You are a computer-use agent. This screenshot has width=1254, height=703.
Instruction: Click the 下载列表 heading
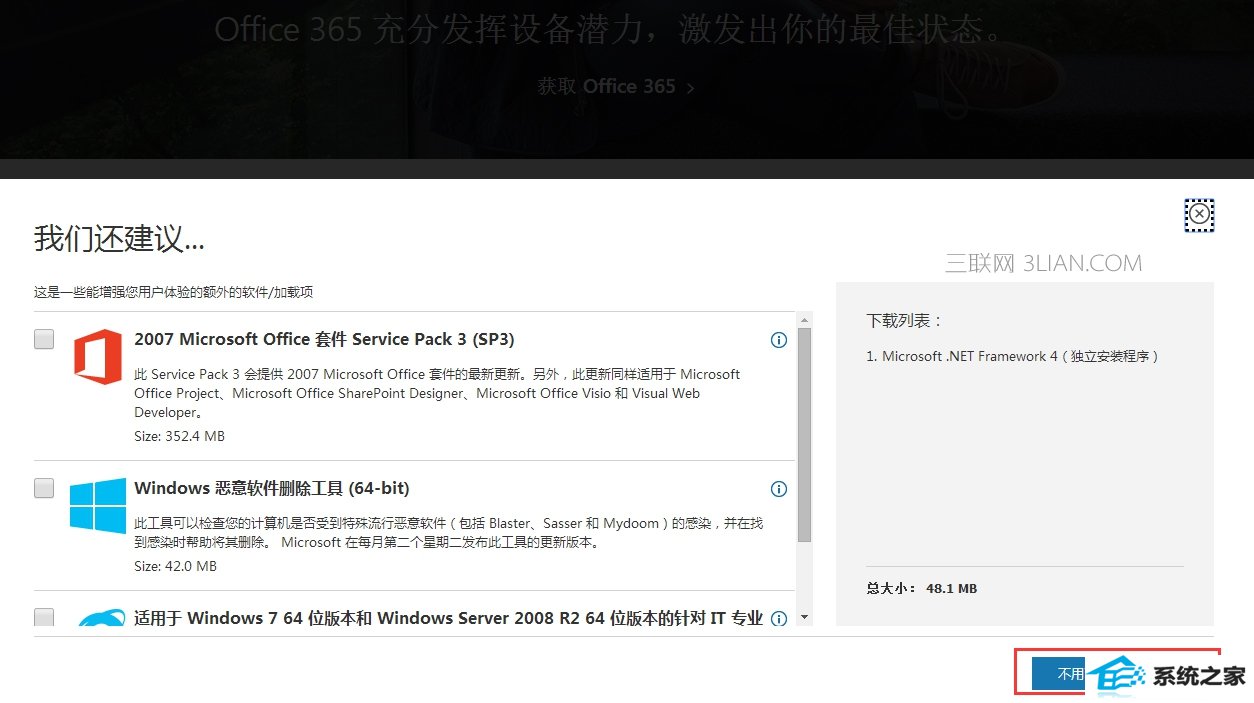905,320
